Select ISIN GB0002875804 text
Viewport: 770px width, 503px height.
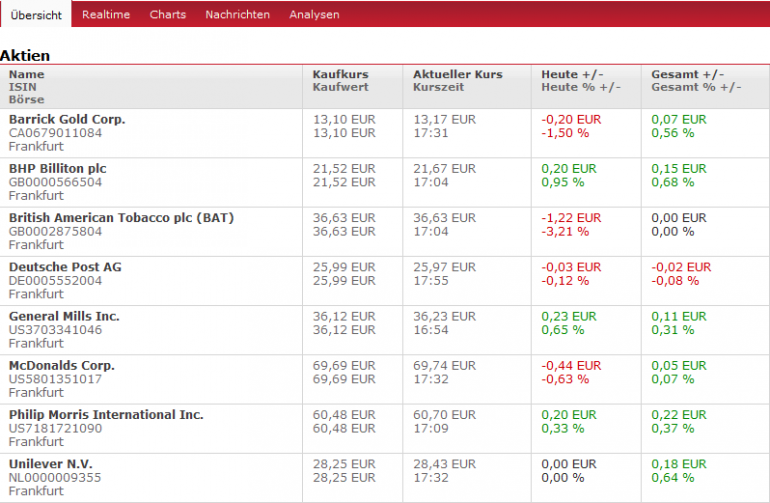[x=55, y=231]
